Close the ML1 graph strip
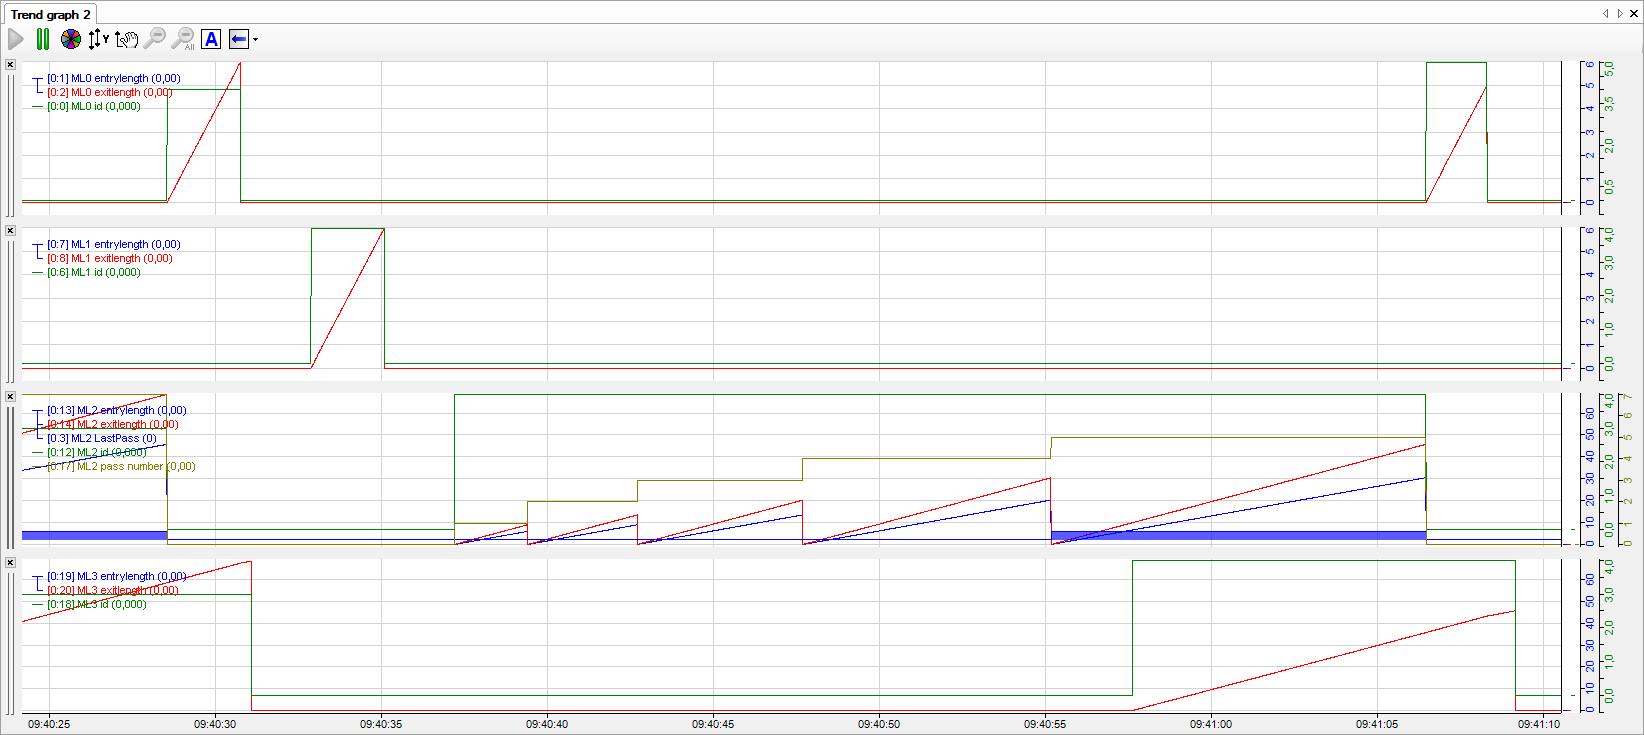 click(10, 230)
